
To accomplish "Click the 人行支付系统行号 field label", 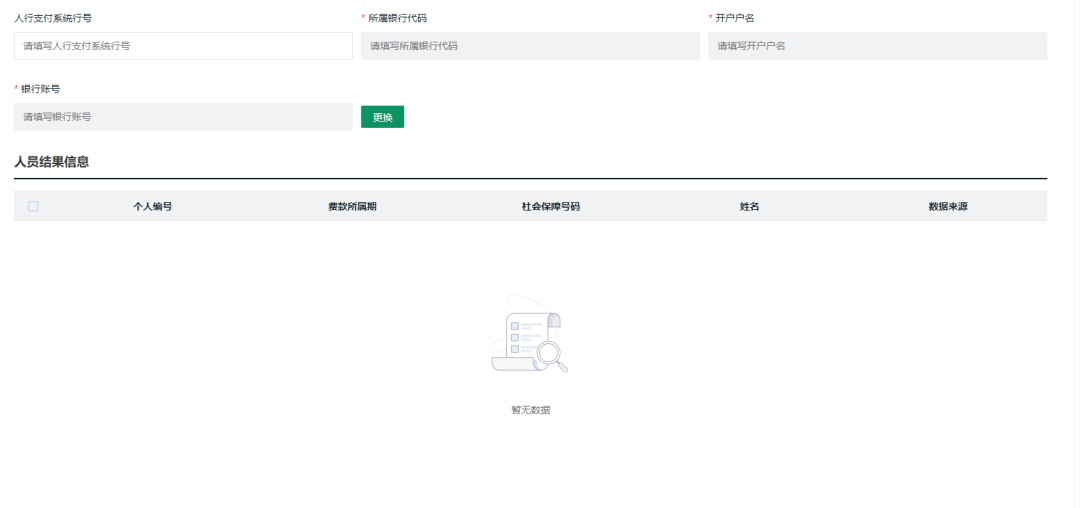I will (53, 18).
